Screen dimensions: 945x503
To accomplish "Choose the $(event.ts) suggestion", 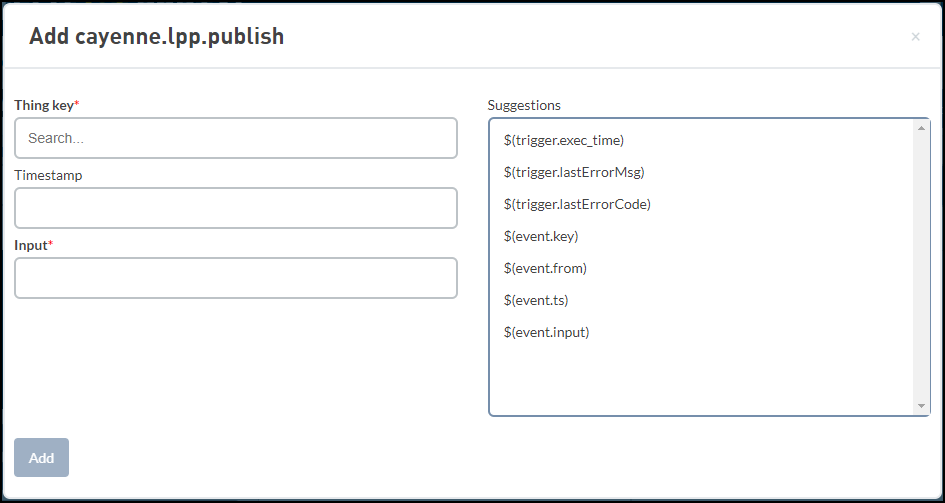I will pos(536,300).
